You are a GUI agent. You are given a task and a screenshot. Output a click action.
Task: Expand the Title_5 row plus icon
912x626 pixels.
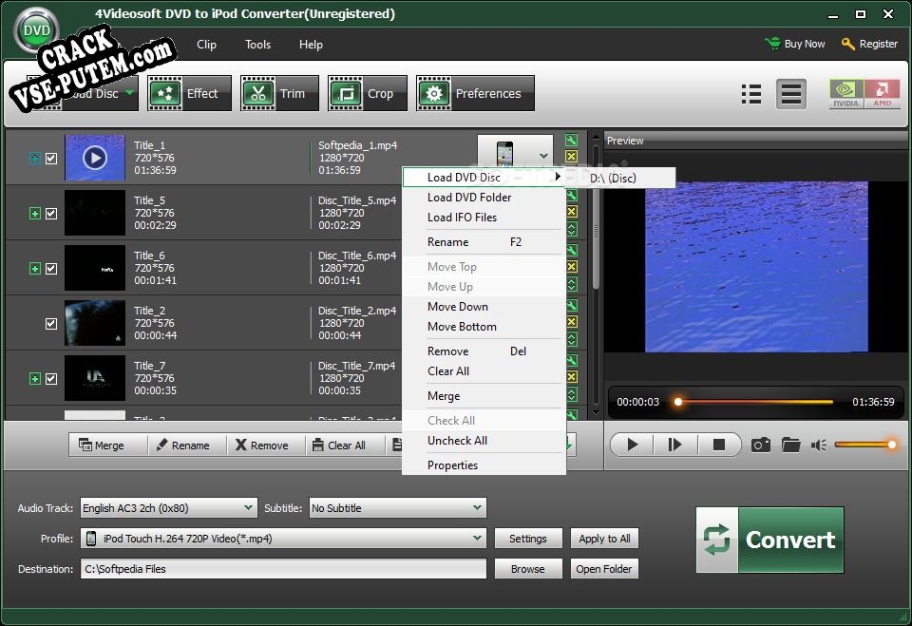35,214
